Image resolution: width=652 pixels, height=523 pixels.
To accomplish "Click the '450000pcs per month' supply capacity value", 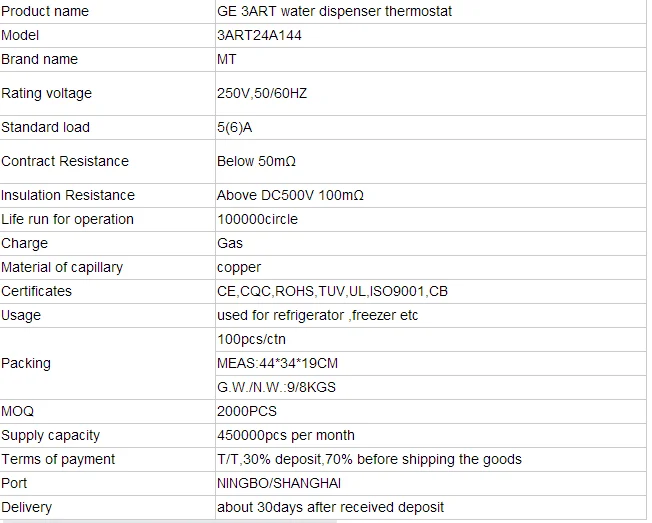I will pyautogui.click(x=286, y=435).
